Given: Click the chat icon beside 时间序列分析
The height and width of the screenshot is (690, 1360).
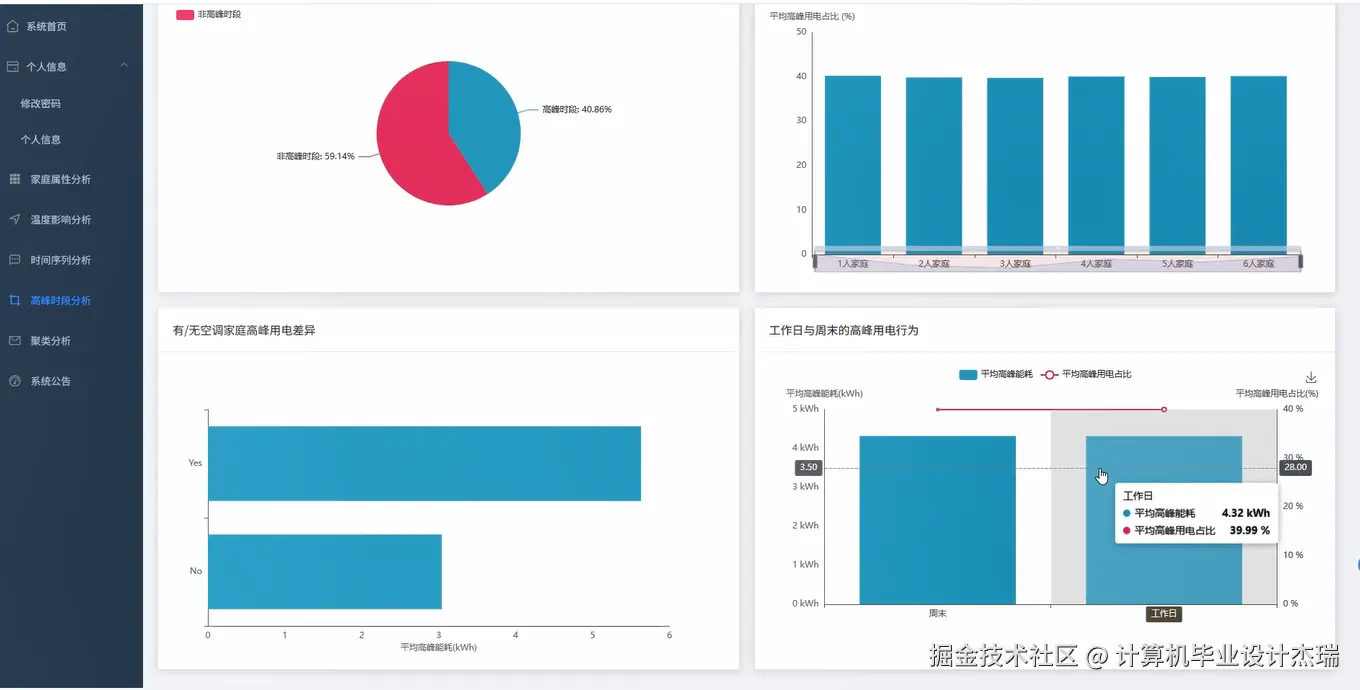Looking at the screenshot, I should (14, 260).
